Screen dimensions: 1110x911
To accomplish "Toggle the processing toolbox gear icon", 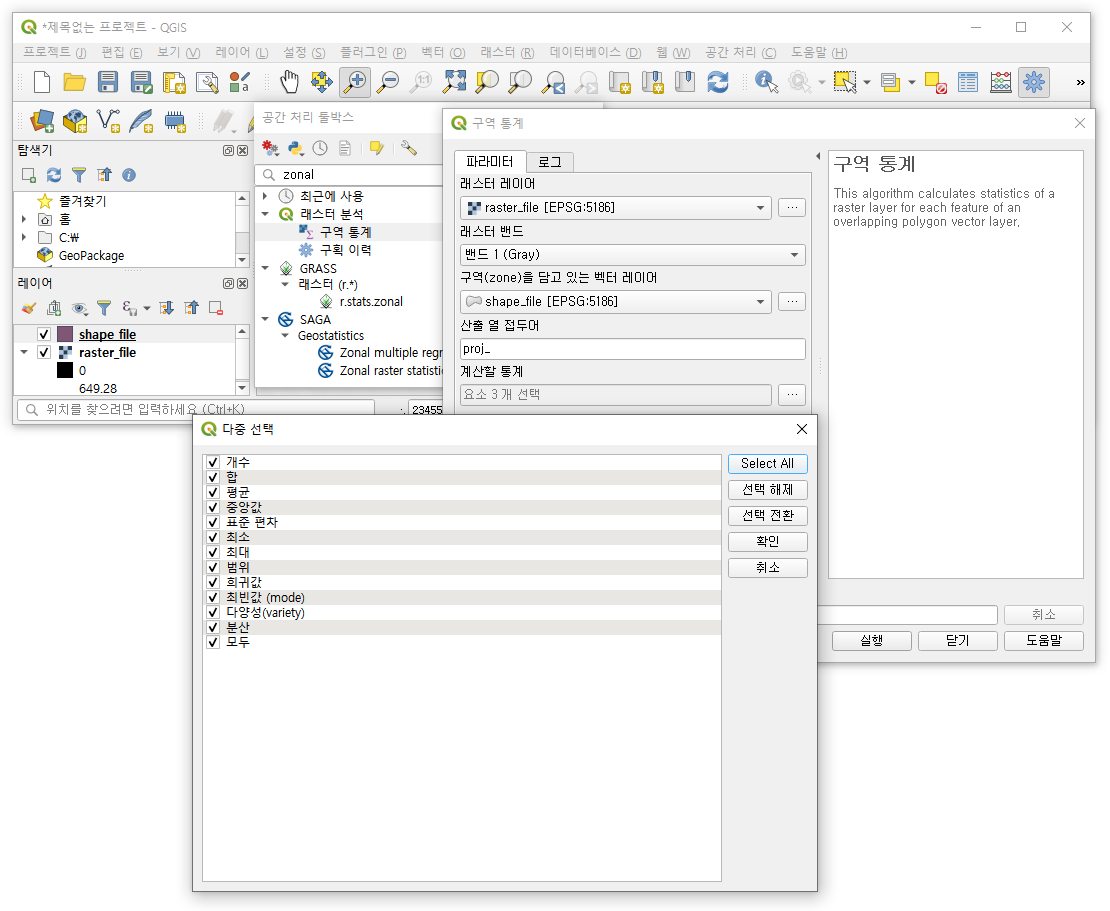I will click(x=1034, y=82).
